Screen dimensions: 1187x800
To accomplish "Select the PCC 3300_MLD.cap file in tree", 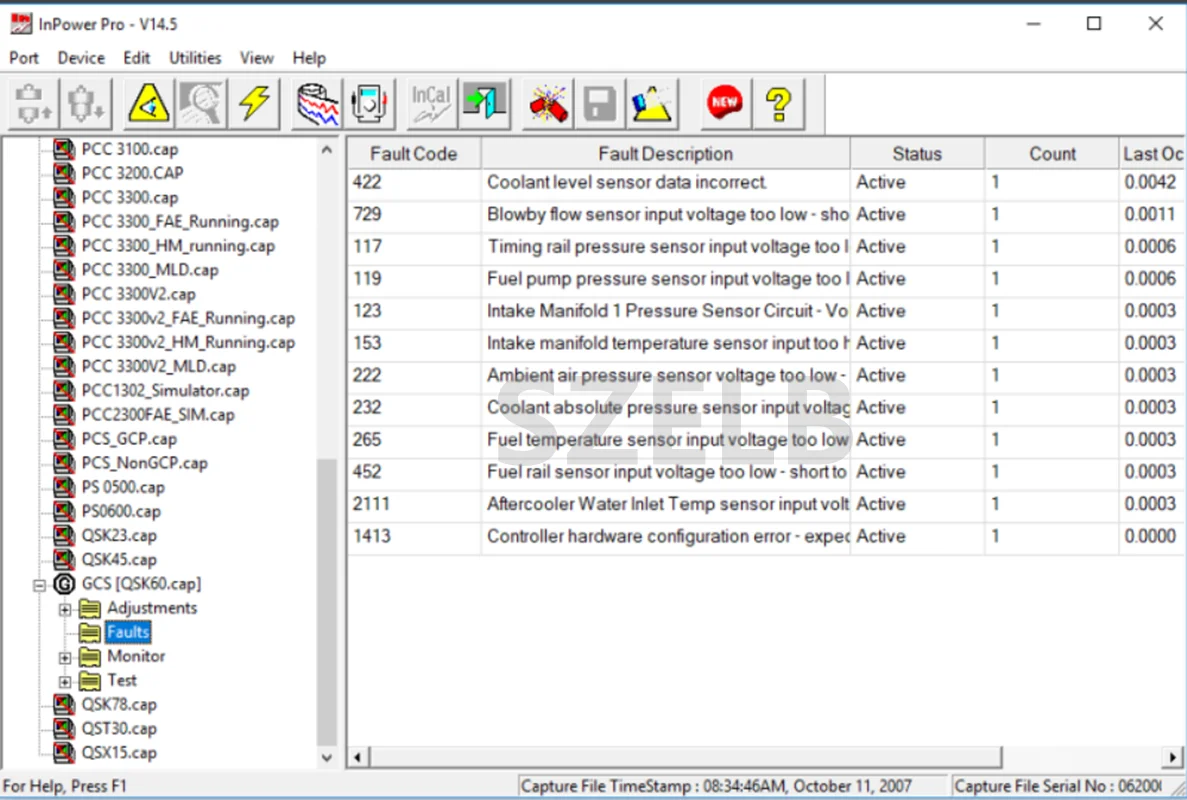I will coord(149,270).
